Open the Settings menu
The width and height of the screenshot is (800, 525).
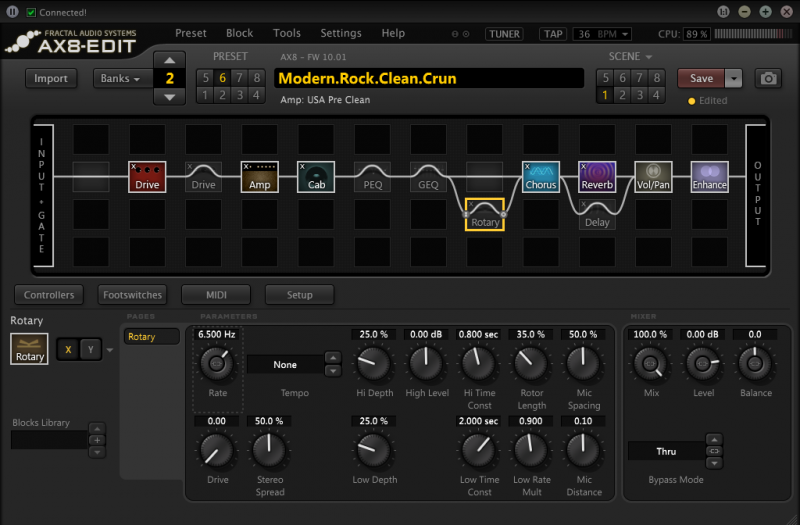[341, 33]
